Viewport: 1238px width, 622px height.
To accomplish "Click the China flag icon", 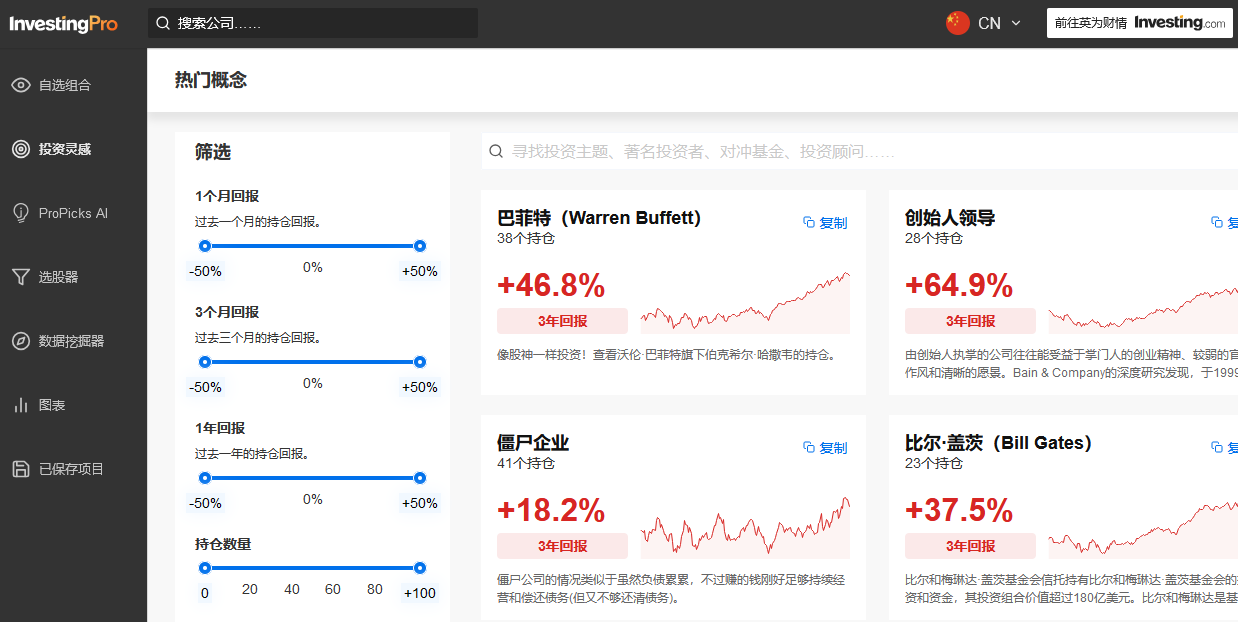I will (958, 23).
